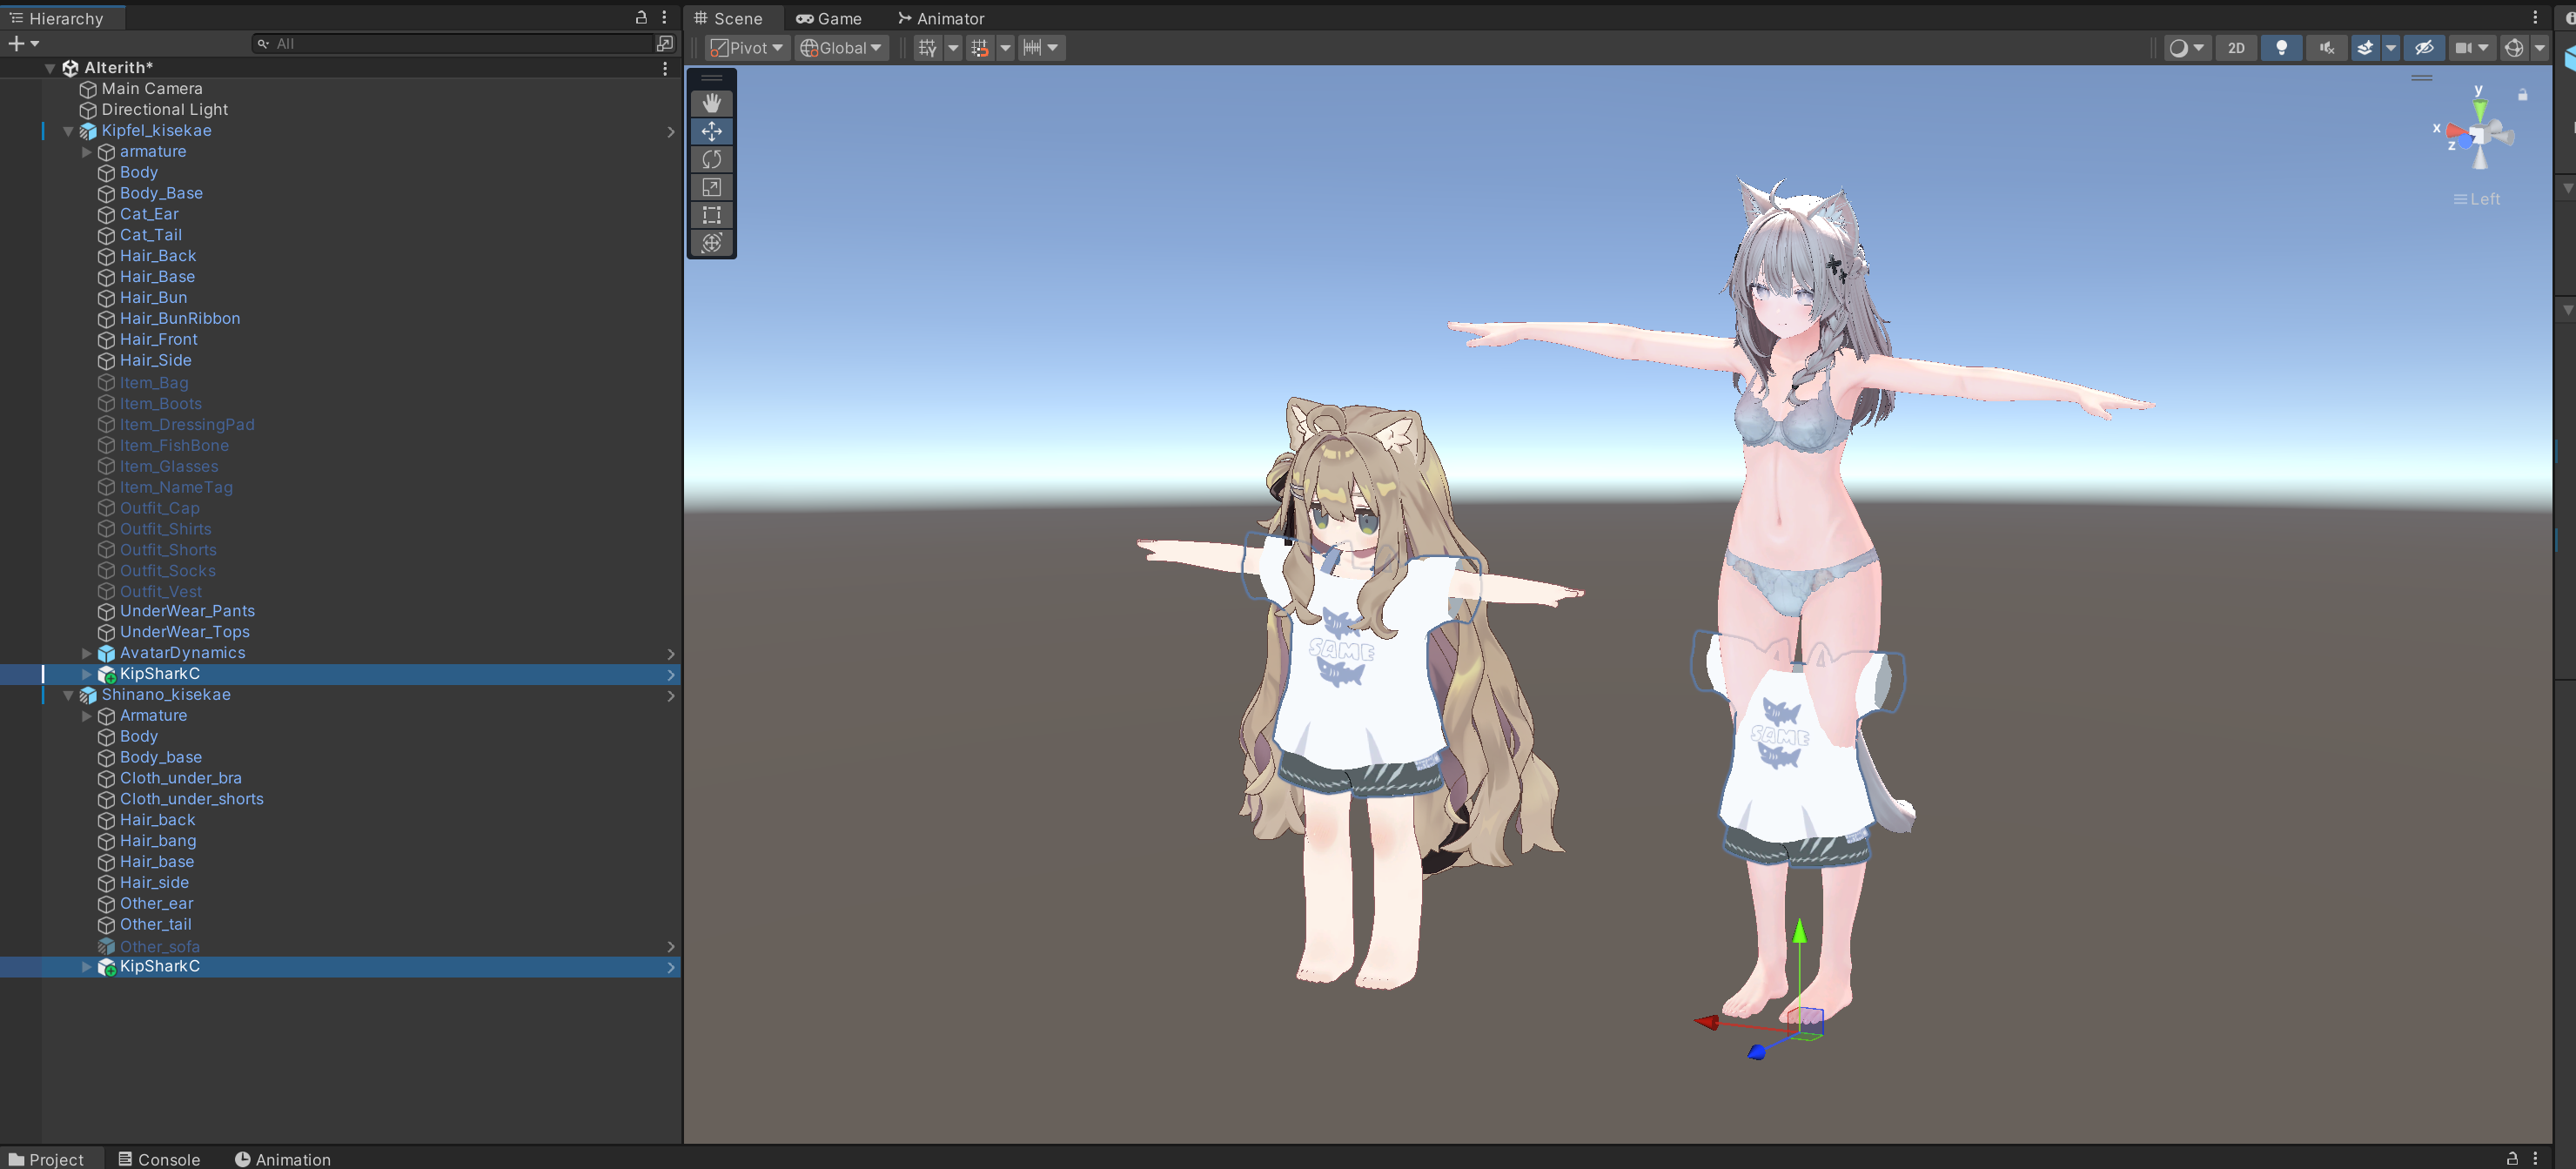This screenshot has height=1169, width=2576.
Task: Open scene effects options dropdown arrow
Action: point(2390,48)
